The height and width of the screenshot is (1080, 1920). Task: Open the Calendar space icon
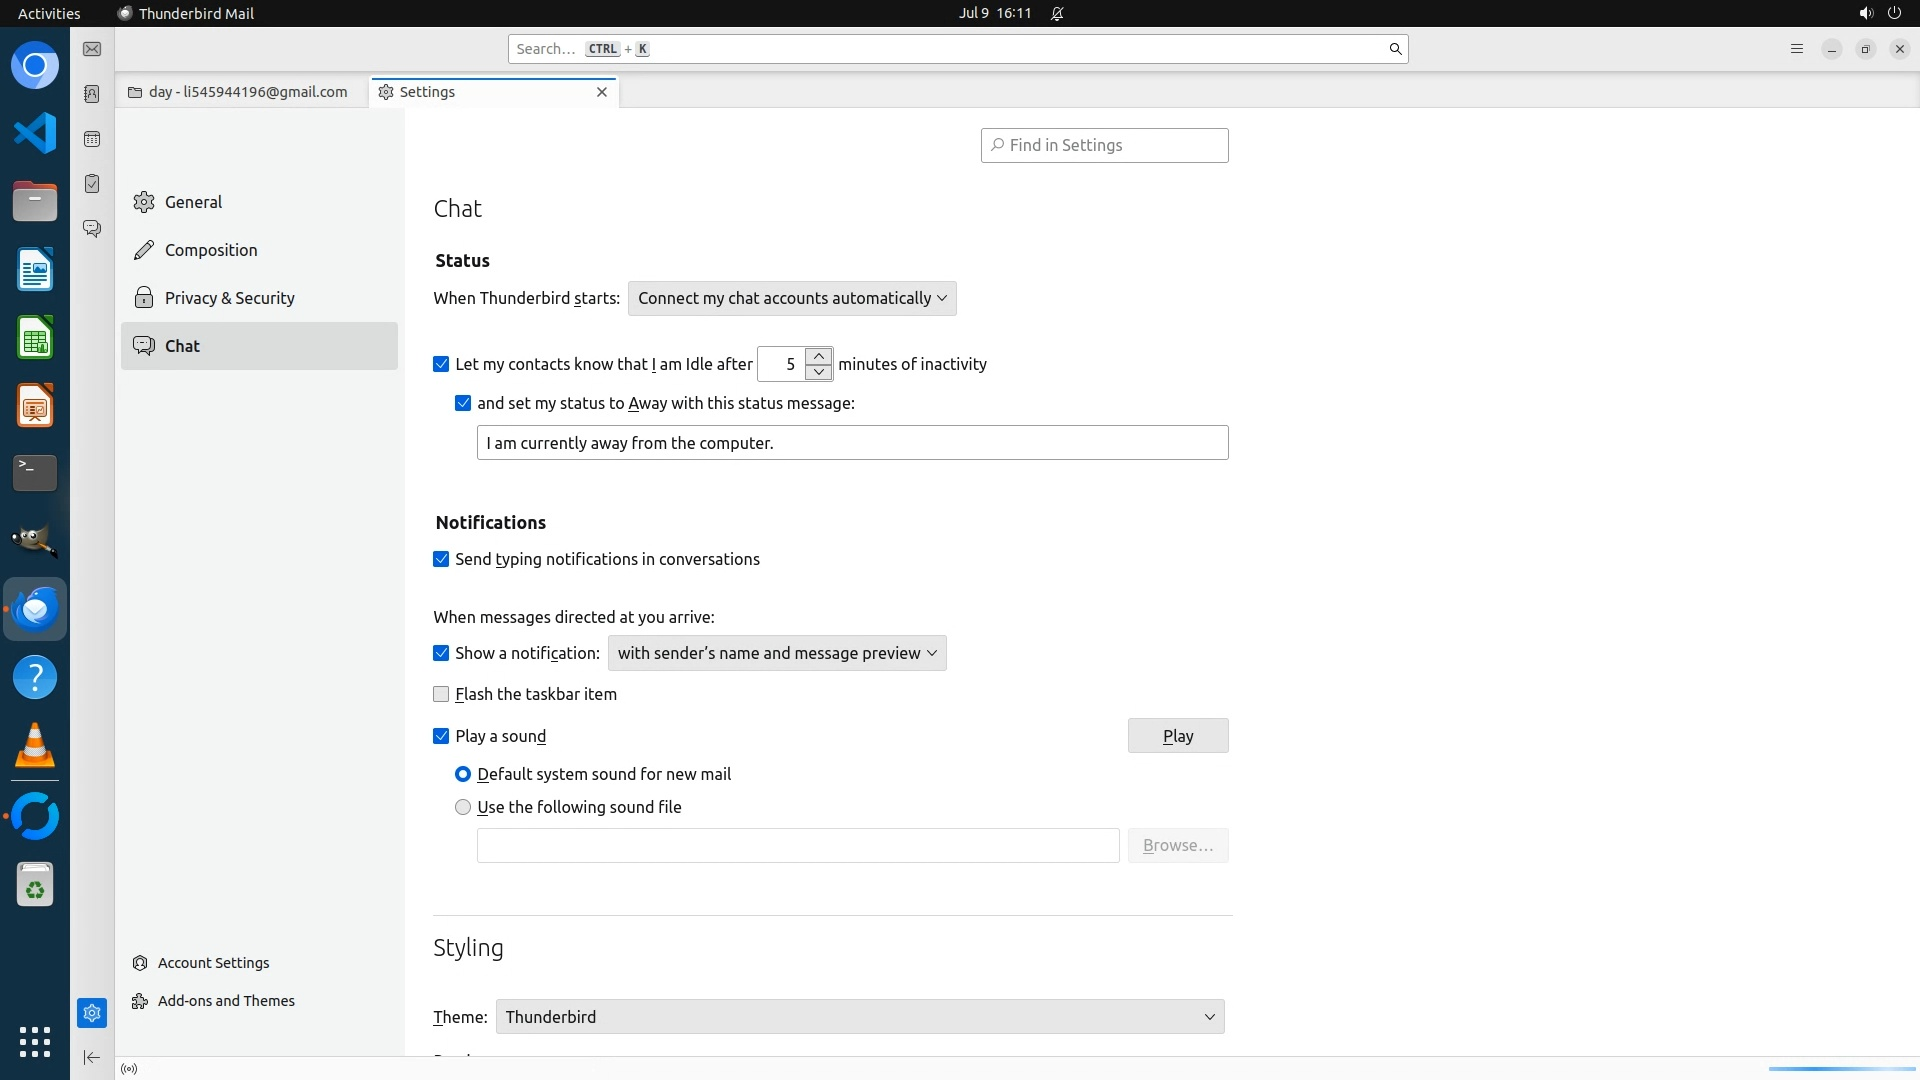[92, 139]
